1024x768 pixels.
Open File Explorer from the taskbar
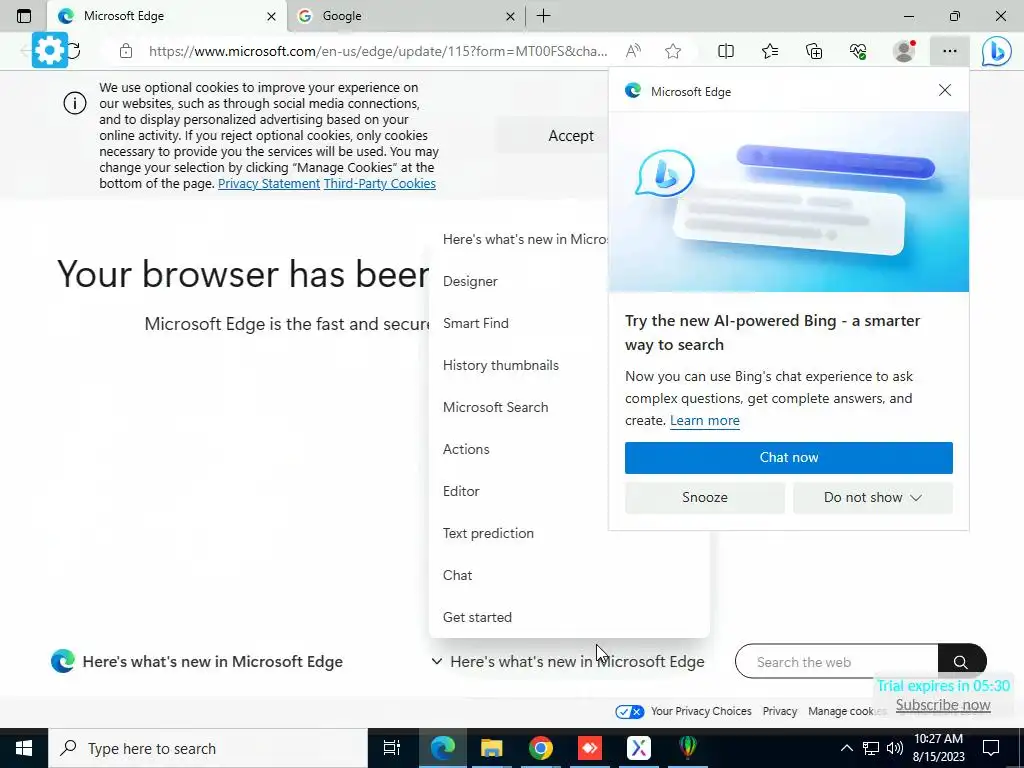point(491,748)
